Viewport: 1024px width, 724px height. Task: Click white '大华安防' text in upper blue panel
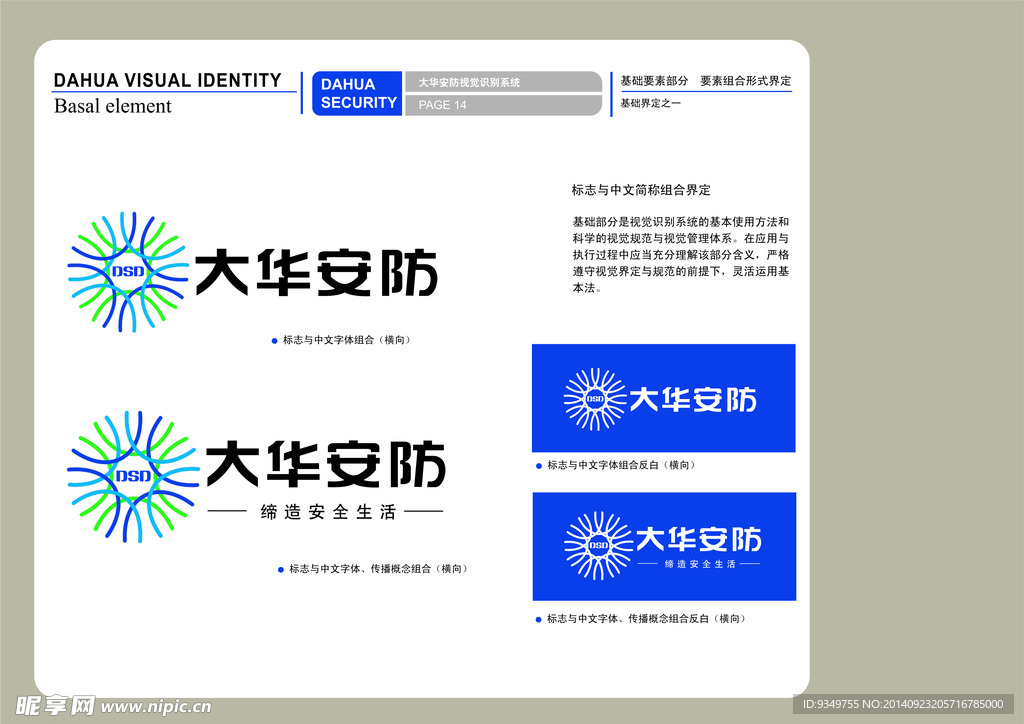click(x=693, y=400)
